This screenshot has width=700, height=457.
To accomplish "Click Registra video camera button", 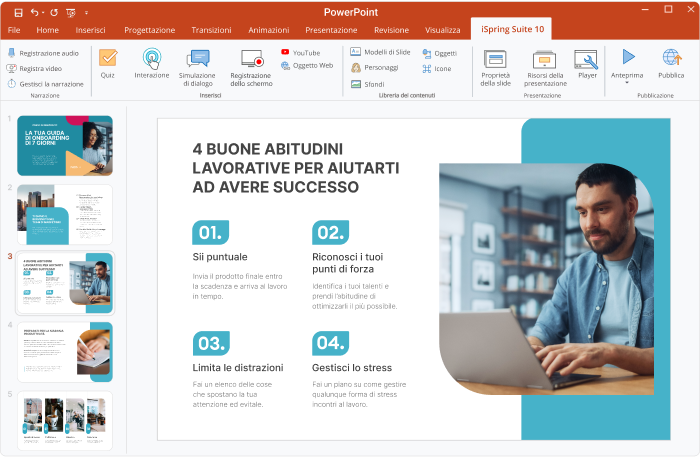I will pyautogui.click(x=34, y=69).
